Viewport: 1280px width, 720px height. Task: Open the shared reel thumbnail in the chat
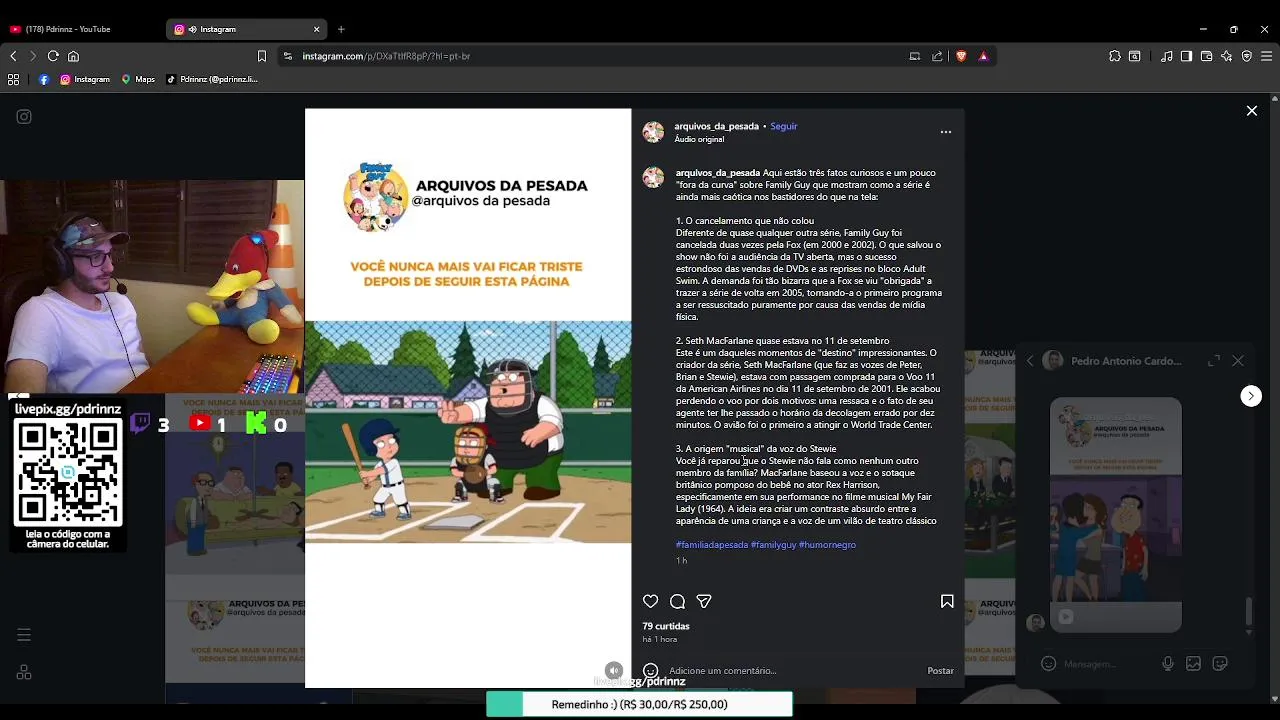pyautogui.click(x=1115, y=515)
